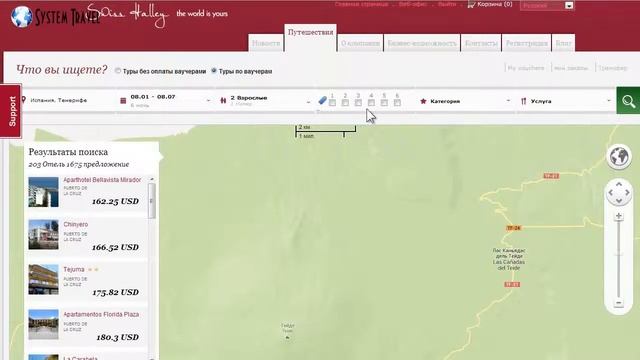The height and width of the screenshot is (360, 640).
Task: Open the Chinyero hotel link
Action: click(76, 224)
